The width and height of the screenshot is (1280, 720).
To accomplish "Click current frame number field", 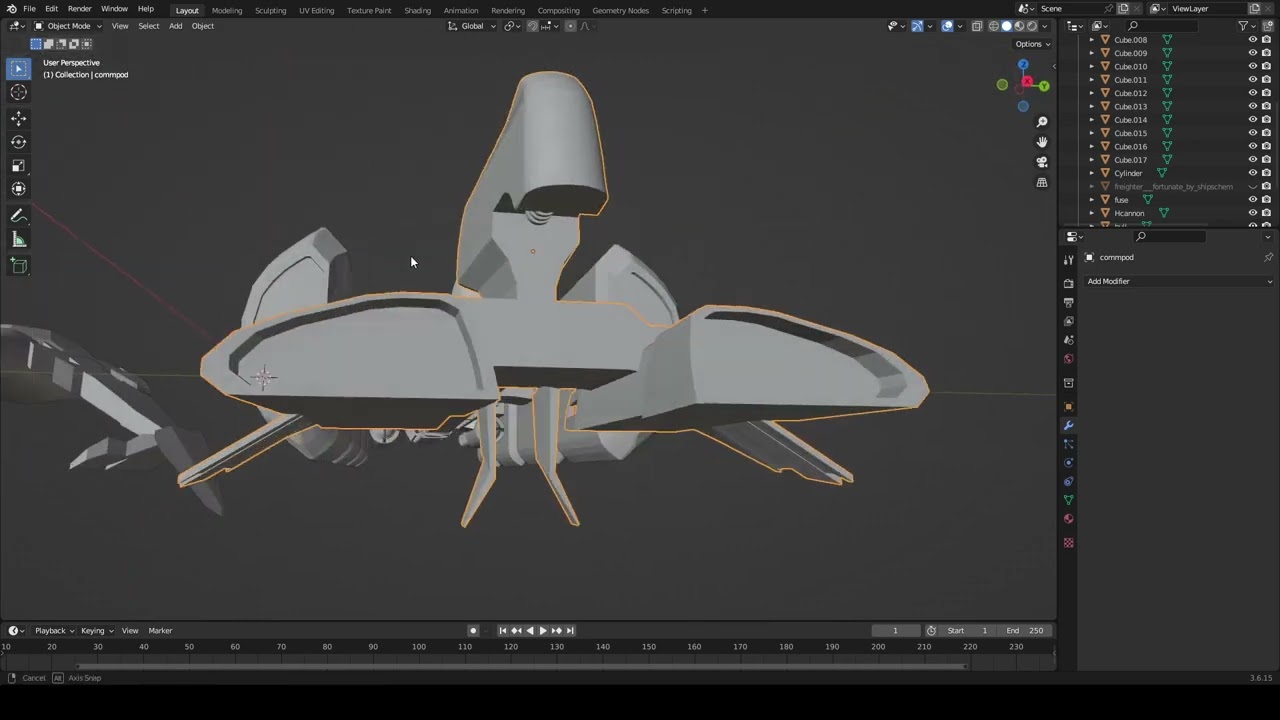I will (x=895, y=631).
